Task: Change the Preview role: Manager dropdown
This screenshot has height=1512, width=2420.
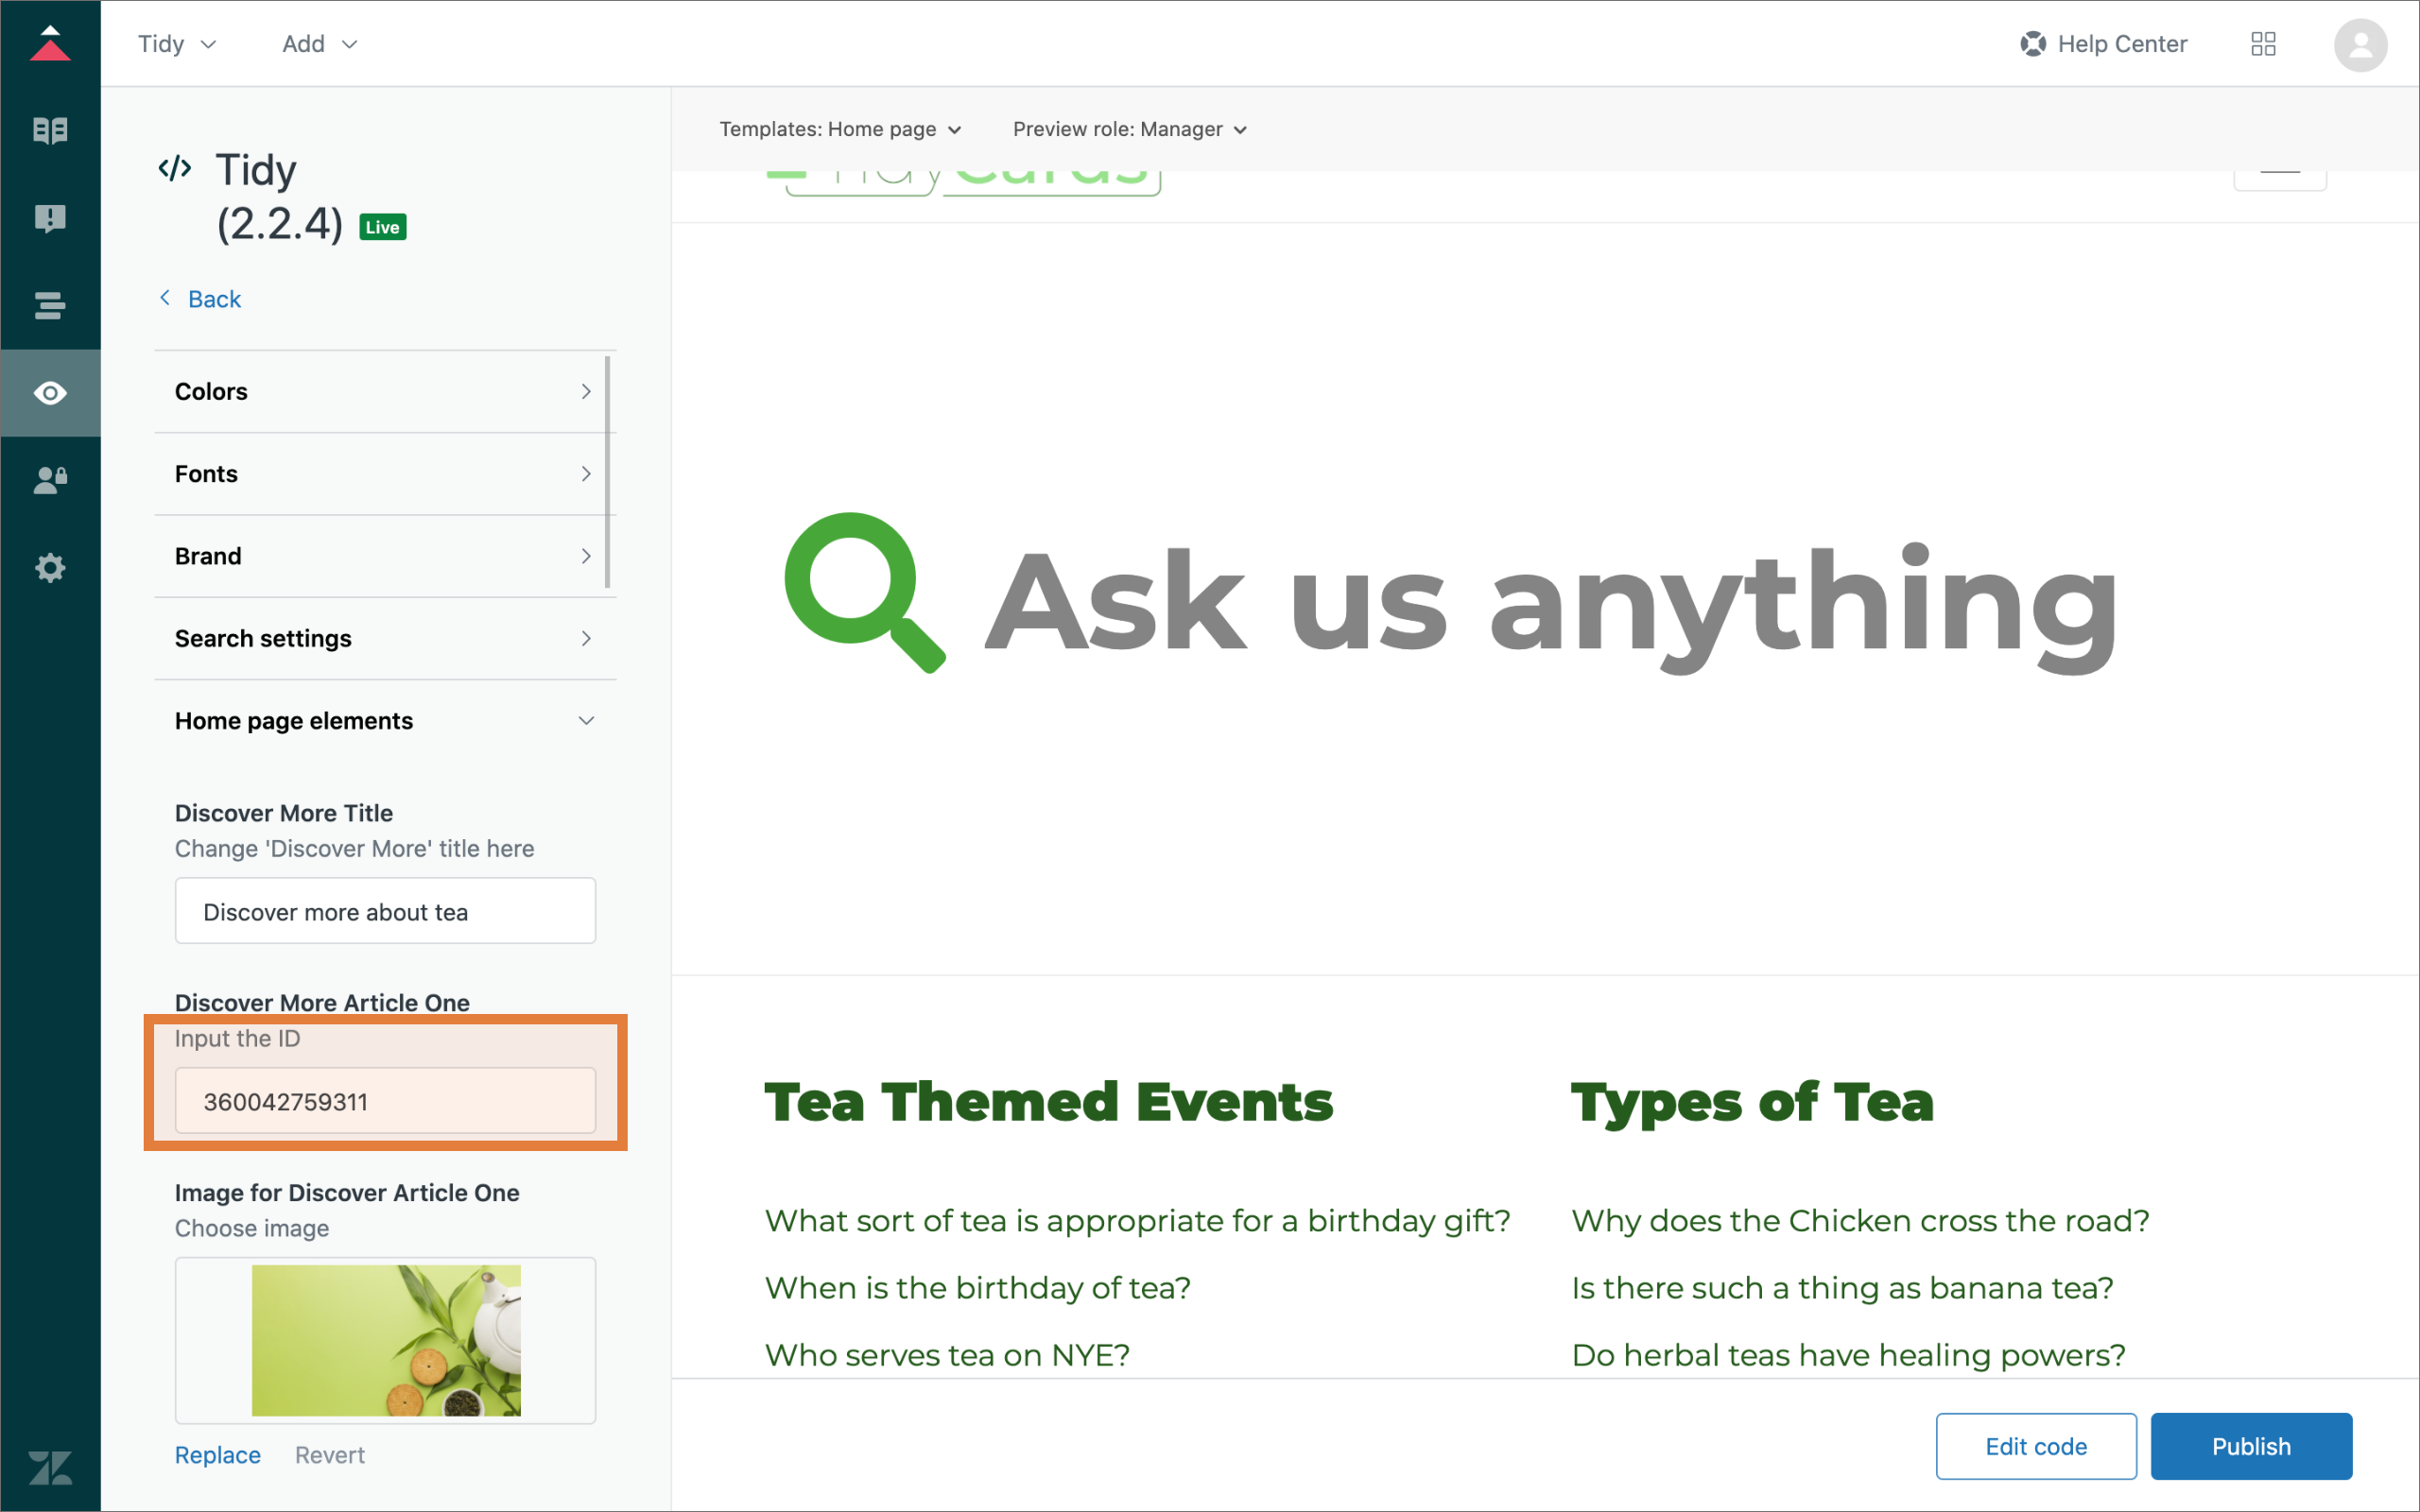Action: tap(1129, 129)
